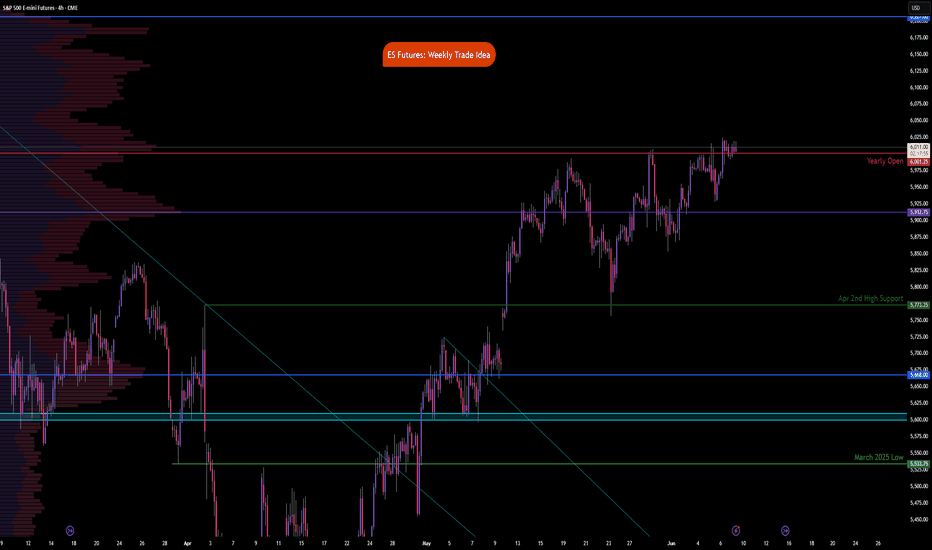Click the blue 5,668.00 price tag

tap(919, 375)
